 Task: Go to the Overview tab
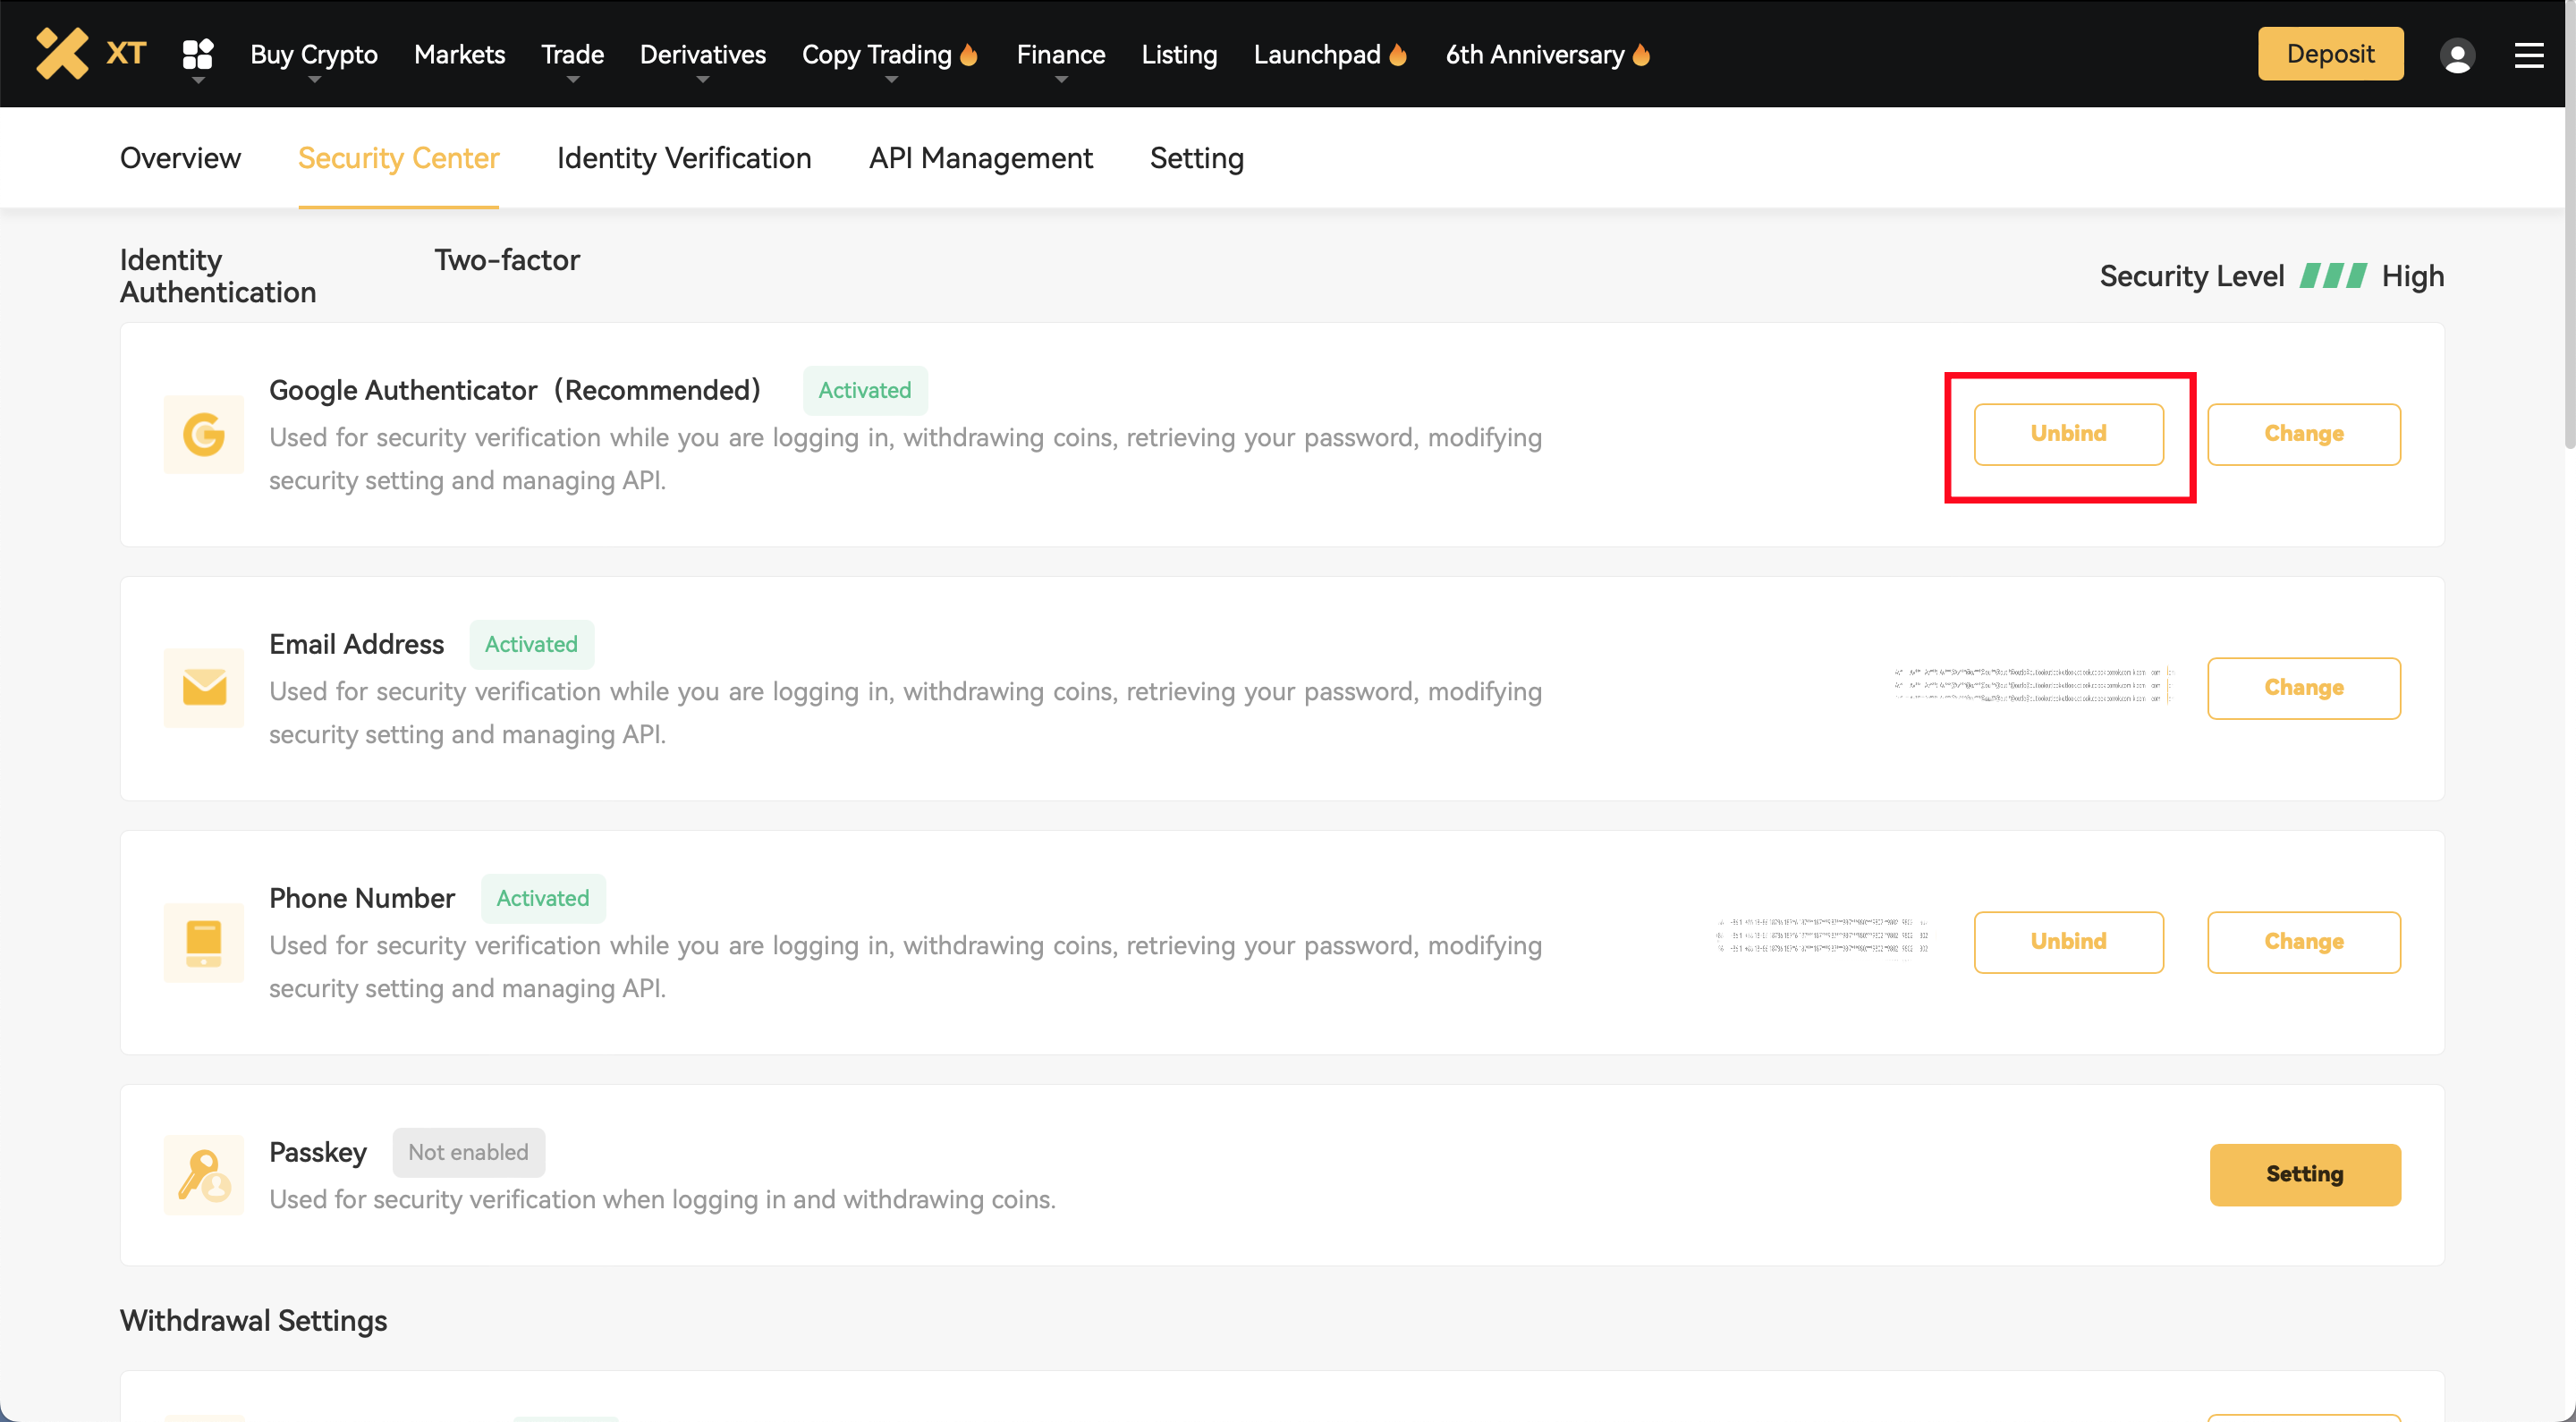[180, 158]
